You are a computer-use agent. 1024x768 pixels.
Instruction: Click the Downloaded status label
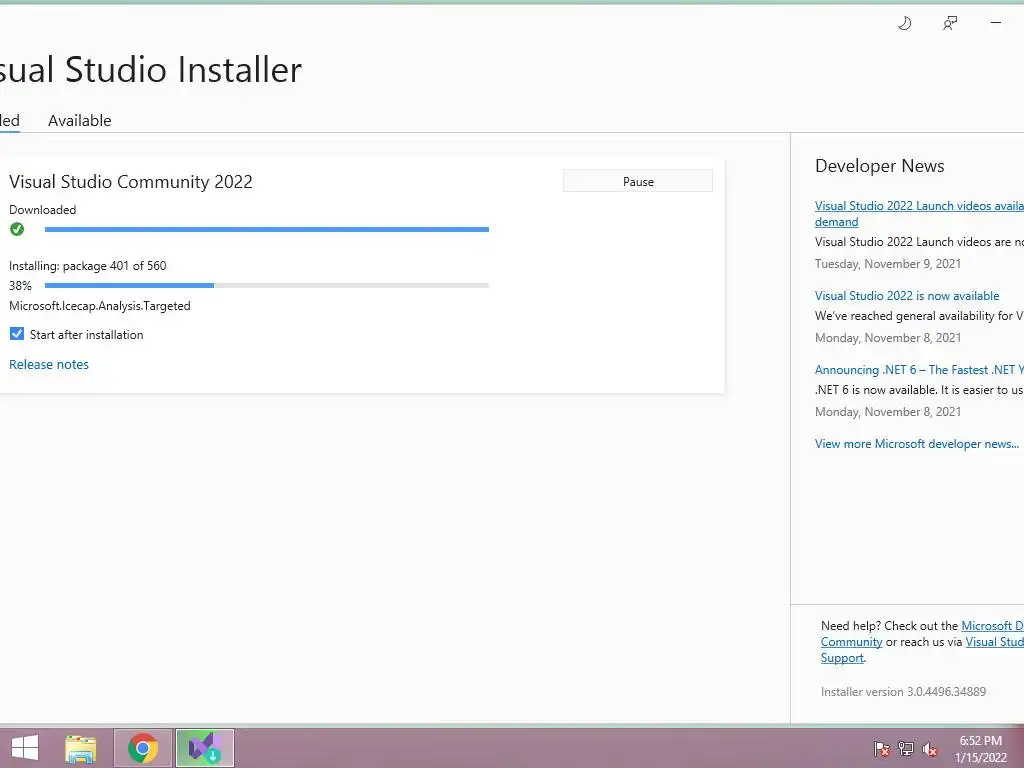42,210
